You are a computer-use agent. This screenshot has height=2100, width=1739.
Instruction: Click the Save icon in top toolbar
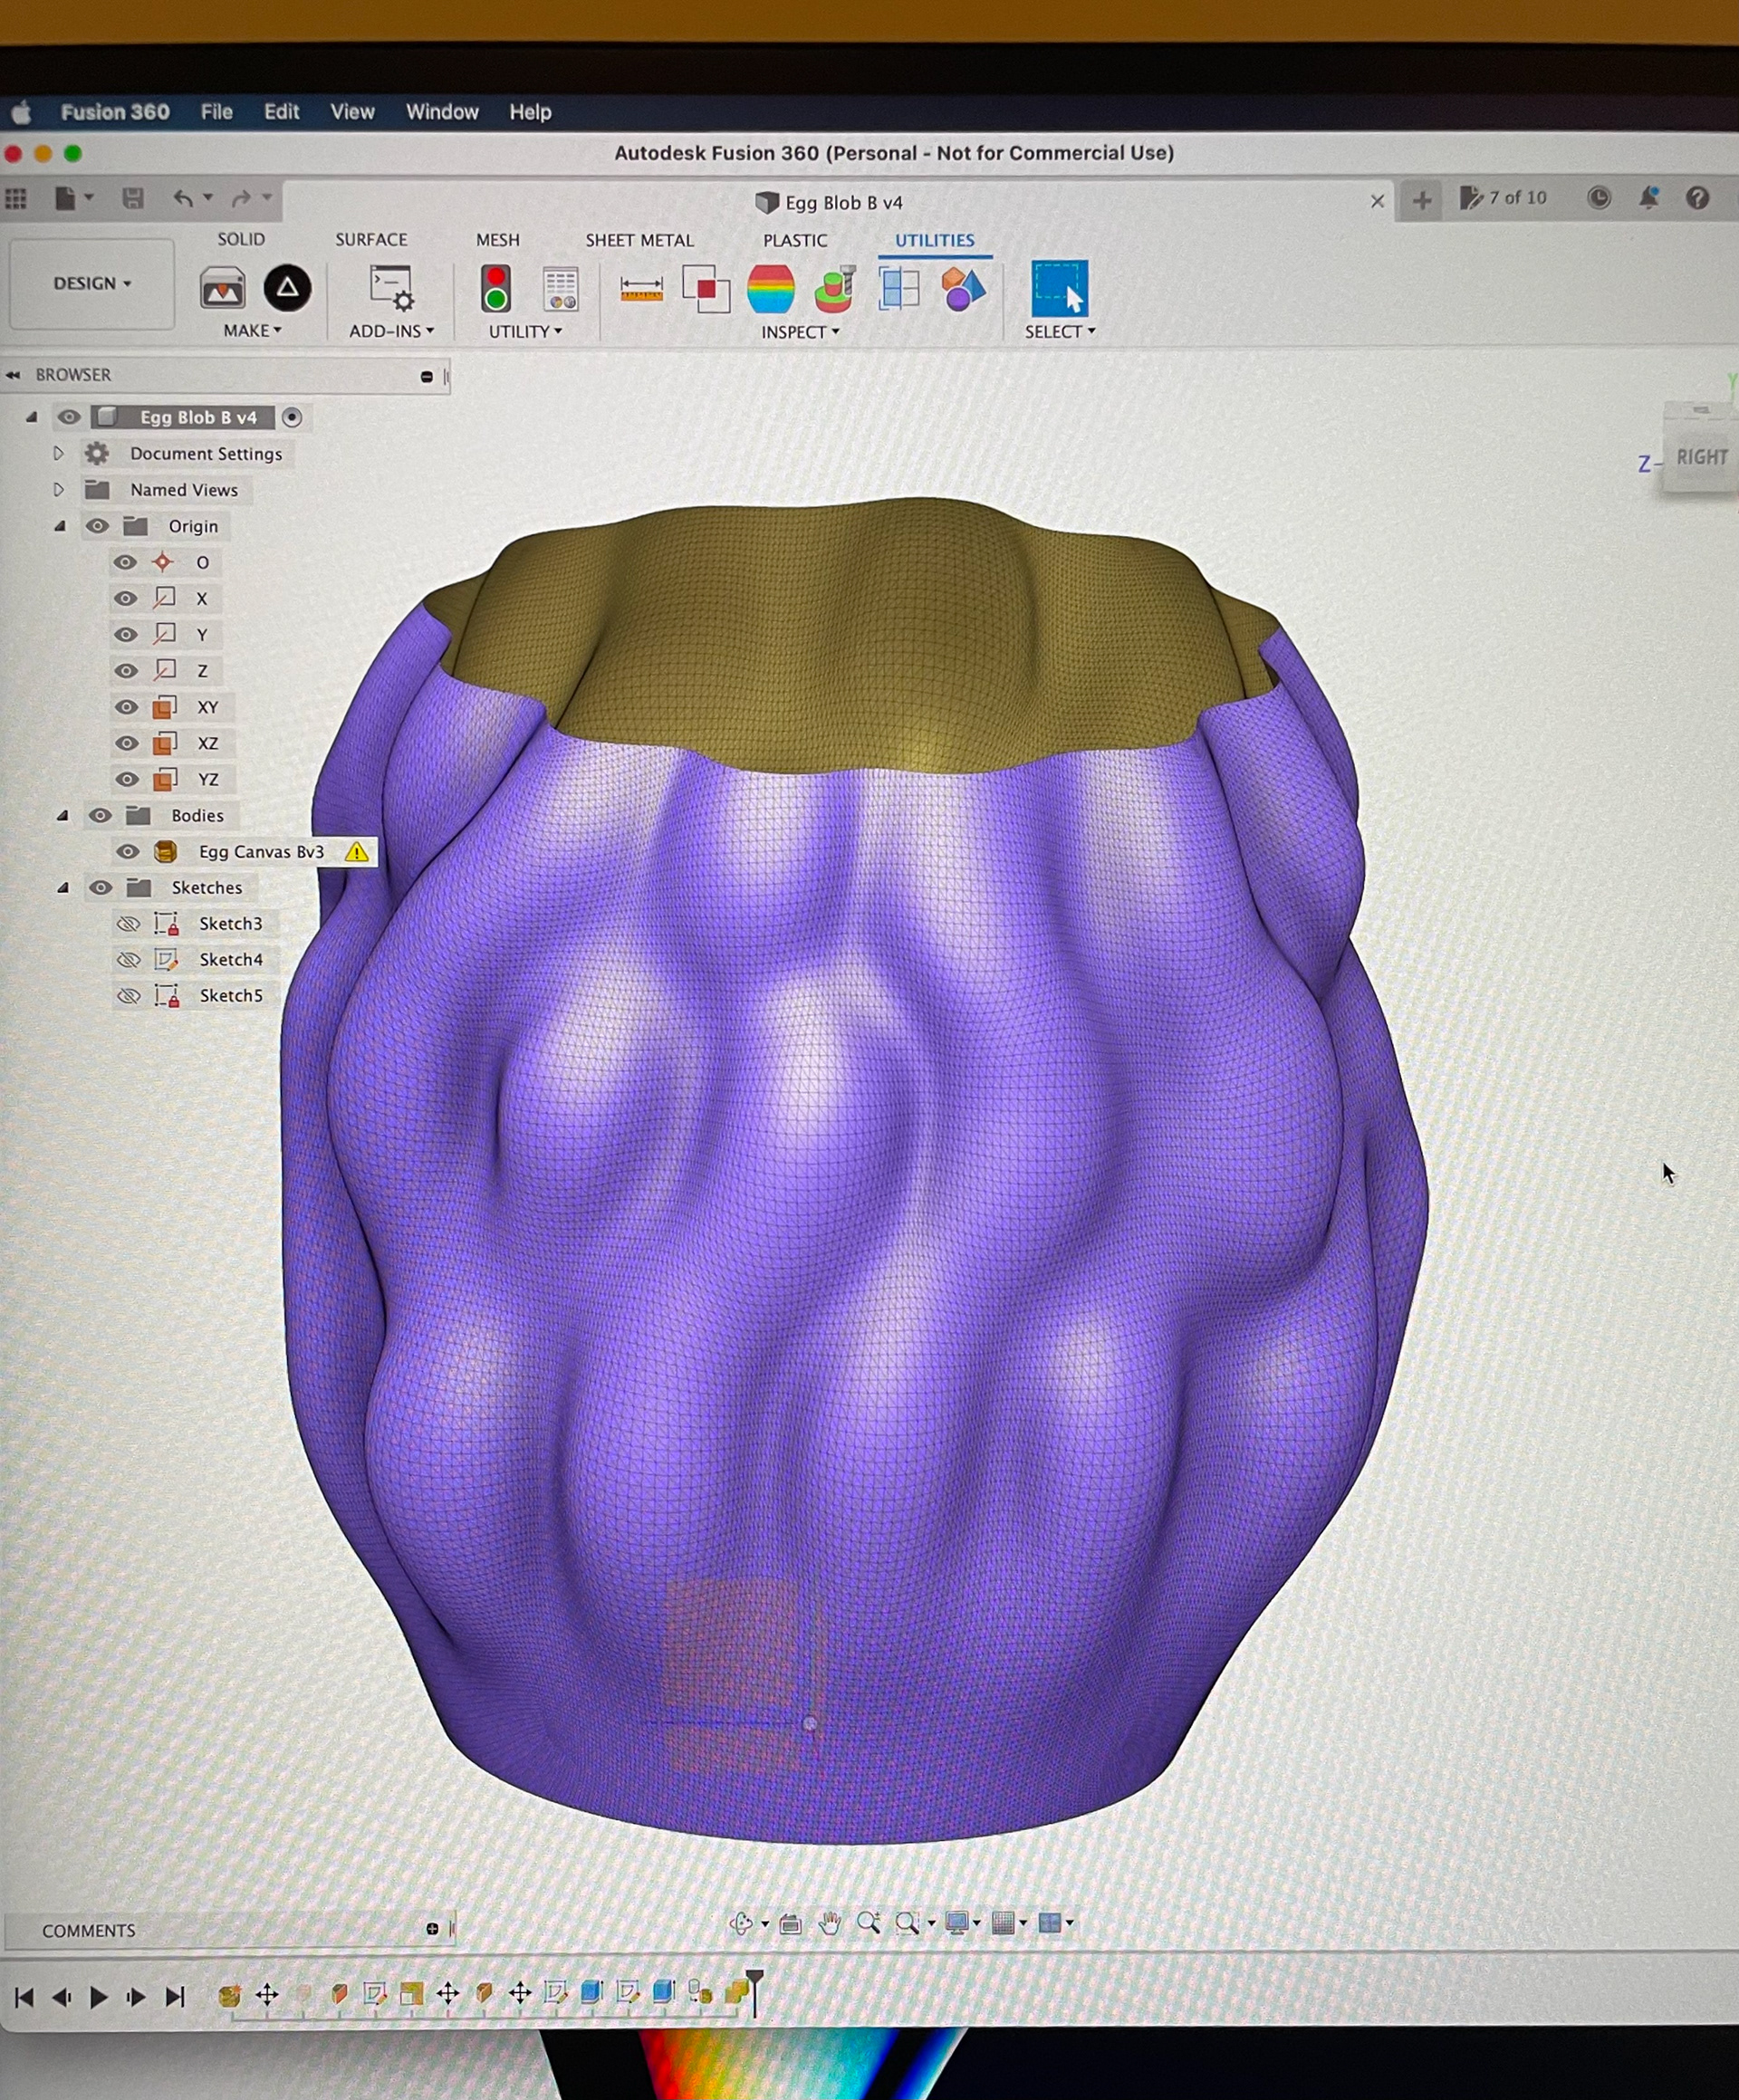point(132,198)
